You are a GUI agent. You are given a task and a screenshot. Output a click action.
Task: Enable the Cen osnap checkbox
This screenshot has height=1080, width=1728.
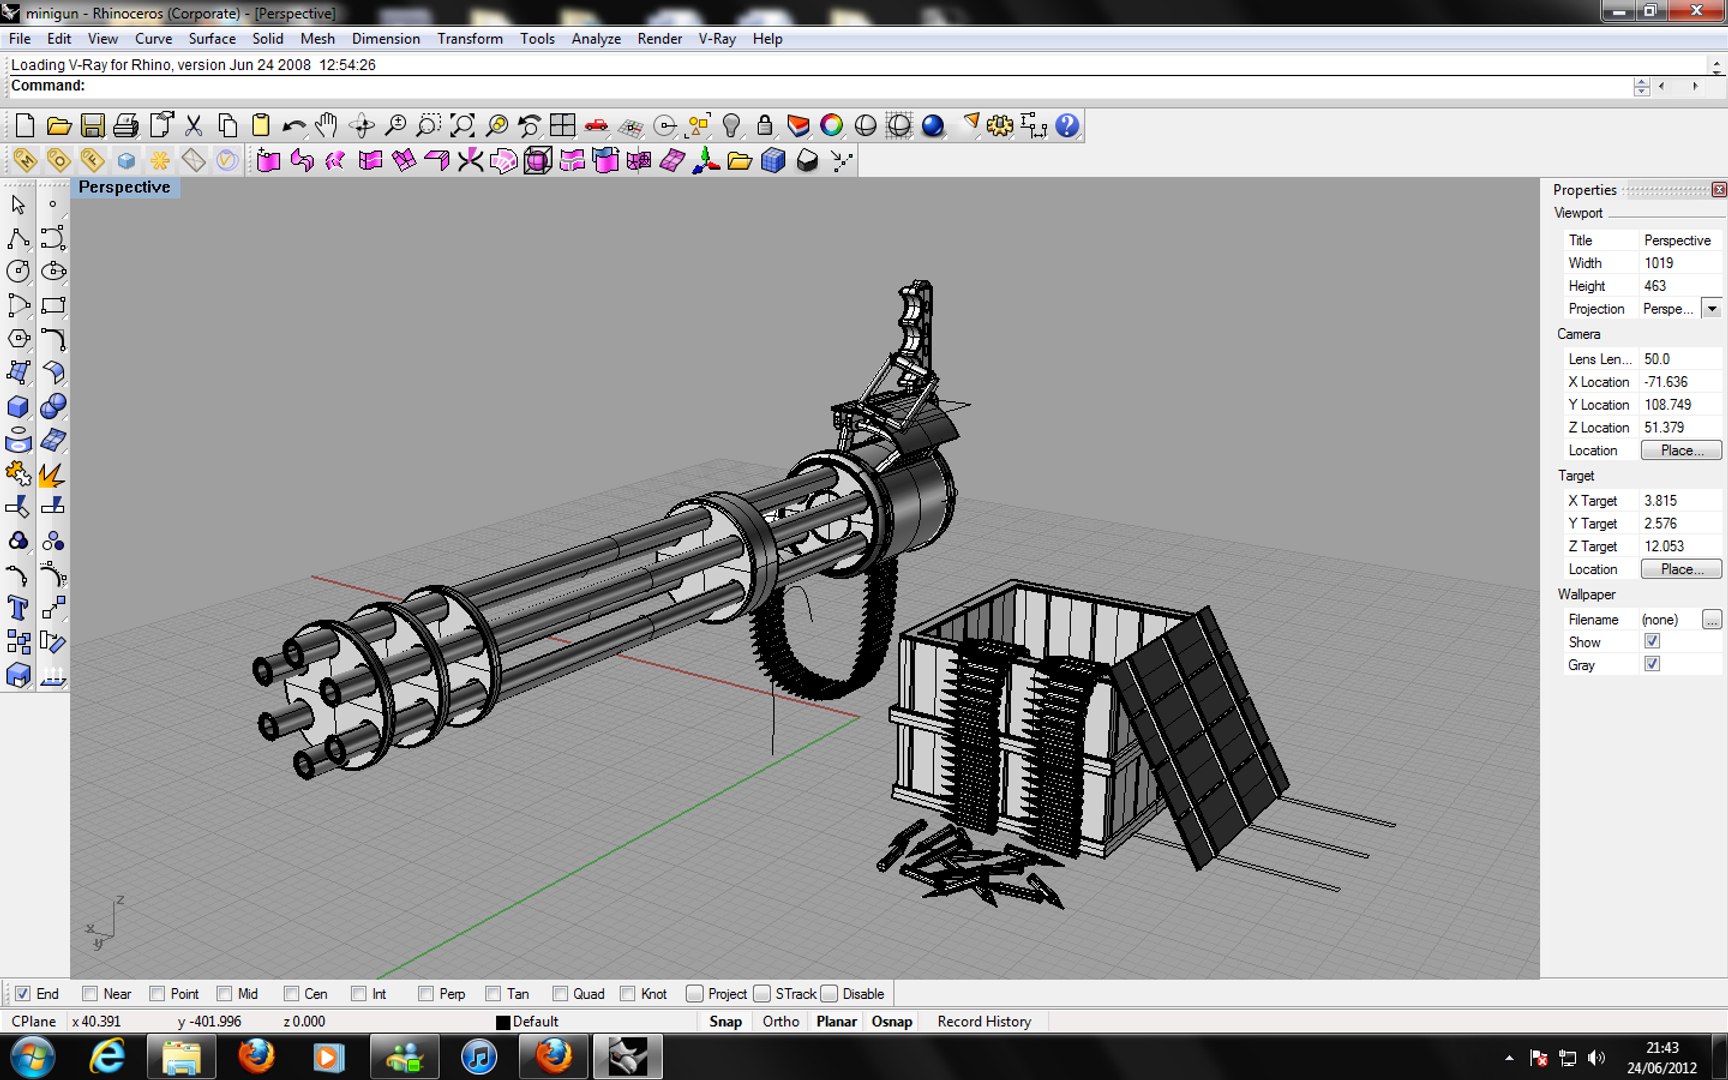[x=291, y=993]
